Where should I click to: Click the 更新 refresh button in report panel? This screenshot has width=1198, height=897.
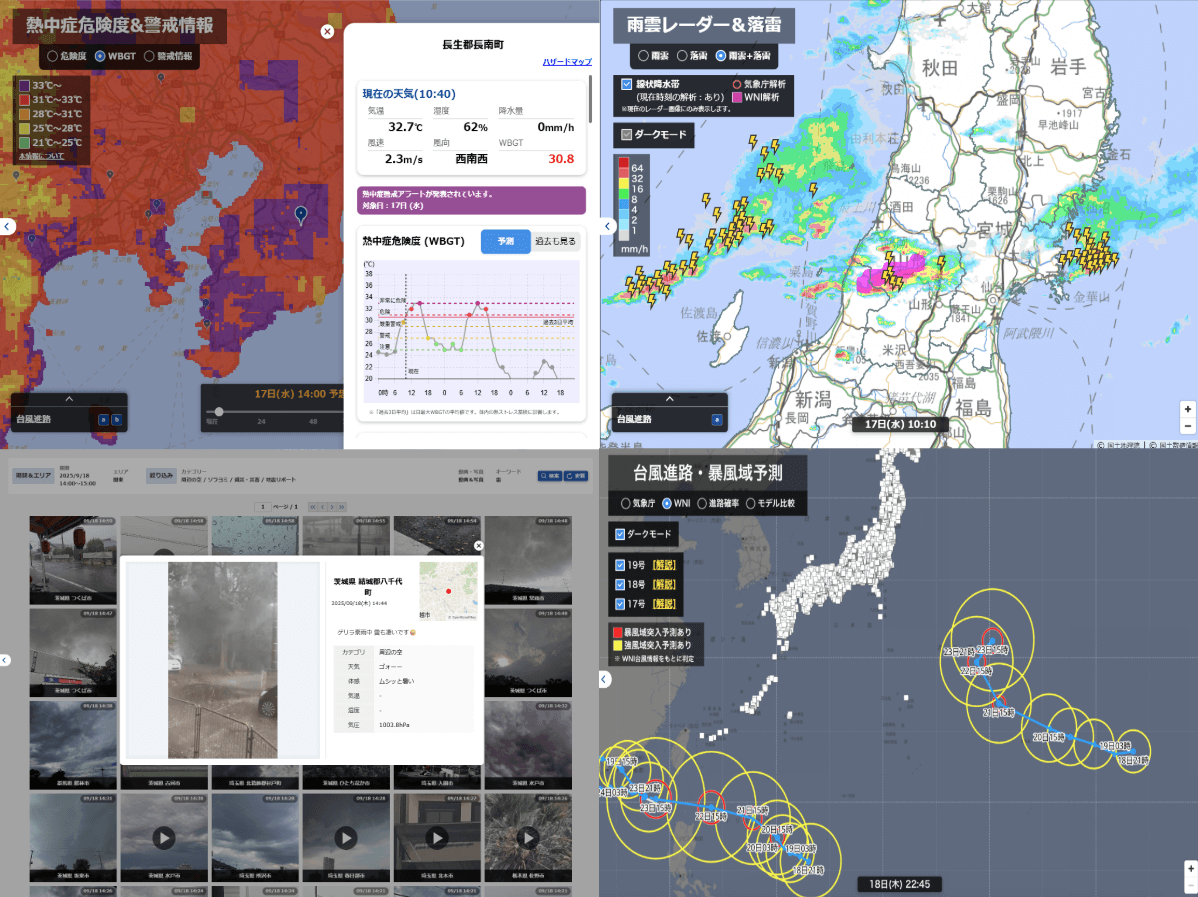point(575,476)
